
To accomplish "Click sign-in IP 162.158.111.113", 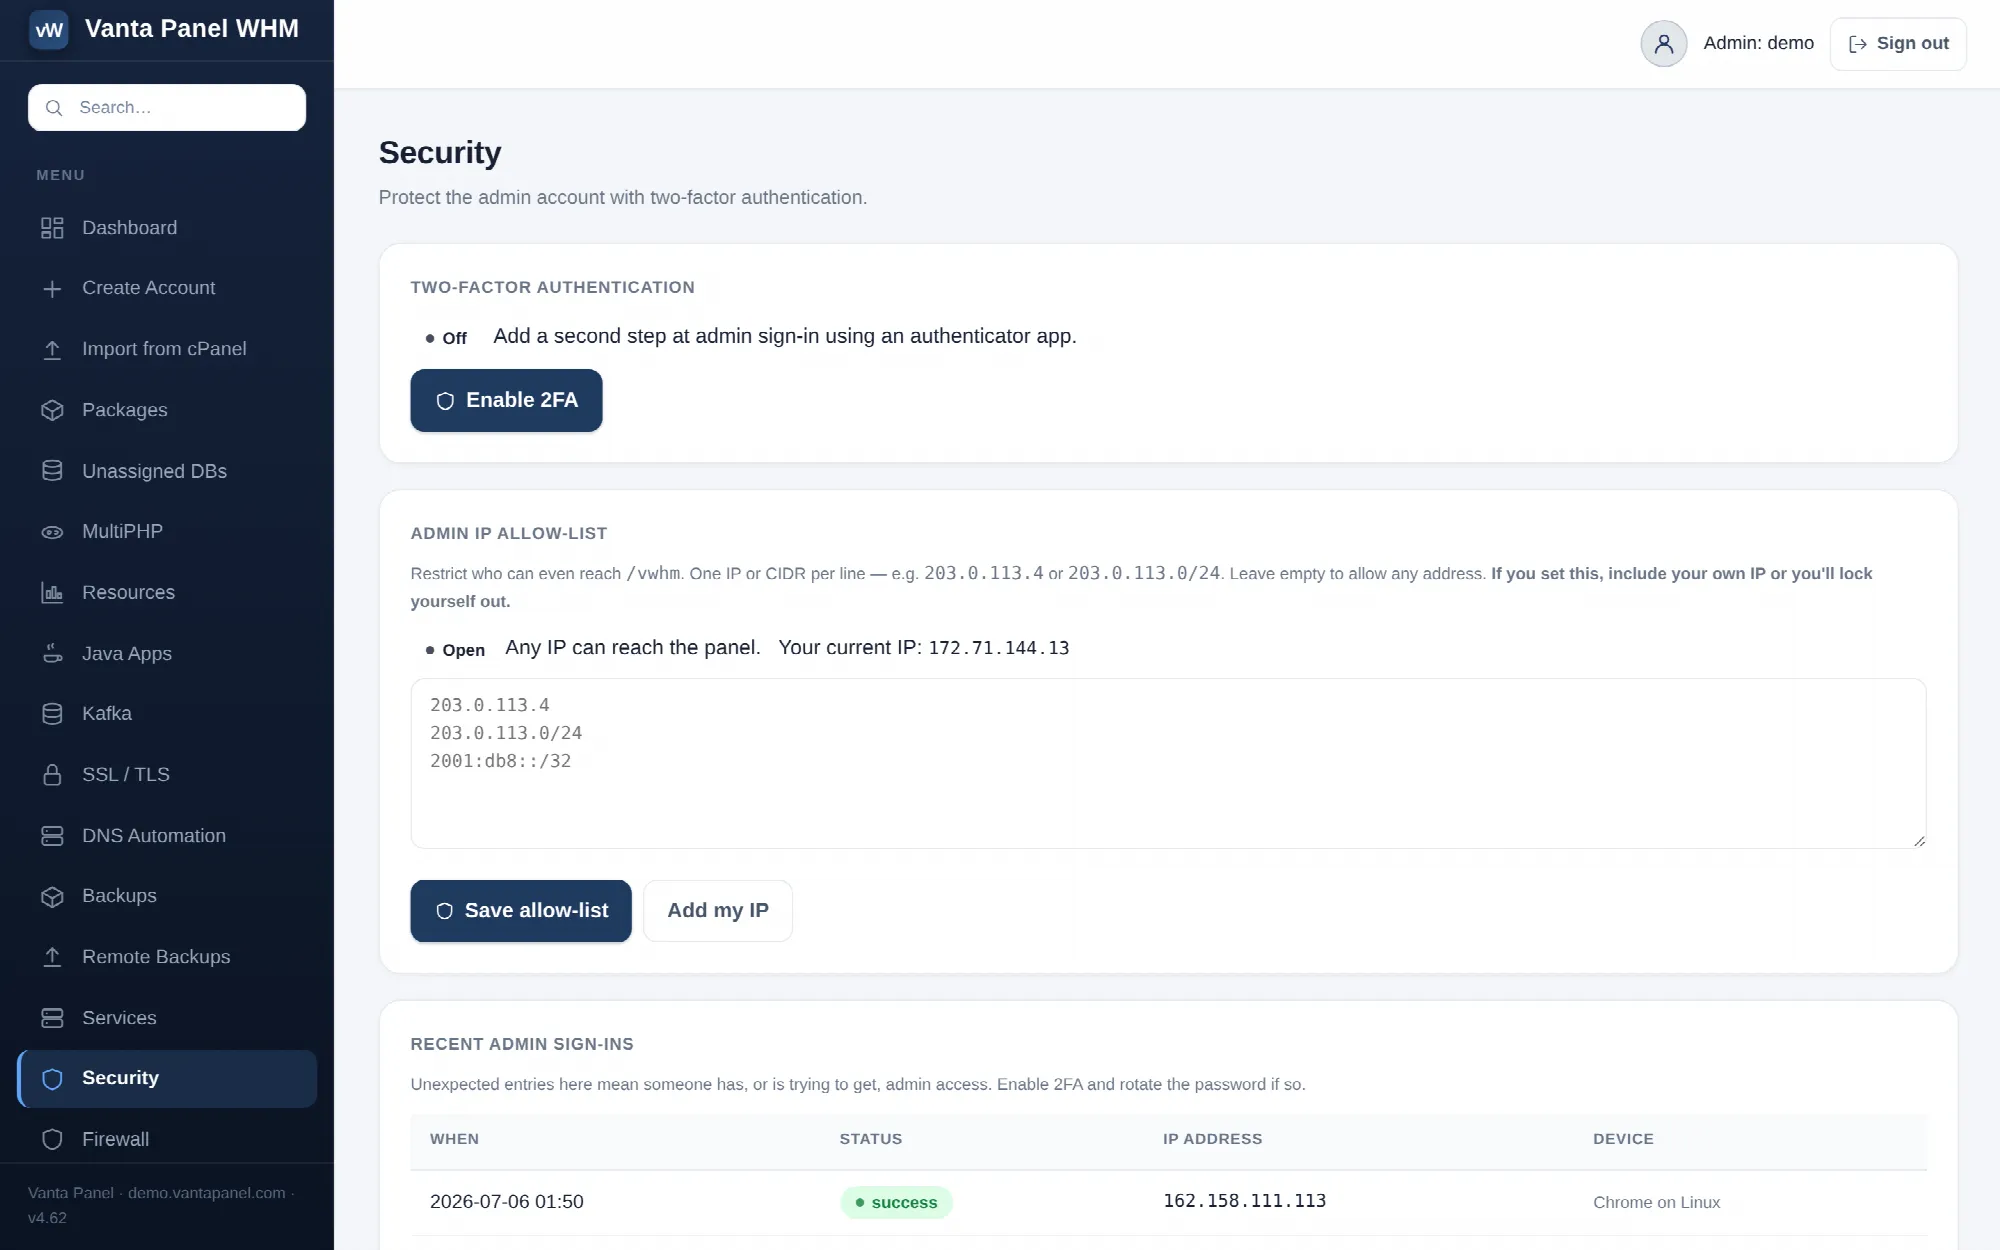I will click(1244, 1201).
